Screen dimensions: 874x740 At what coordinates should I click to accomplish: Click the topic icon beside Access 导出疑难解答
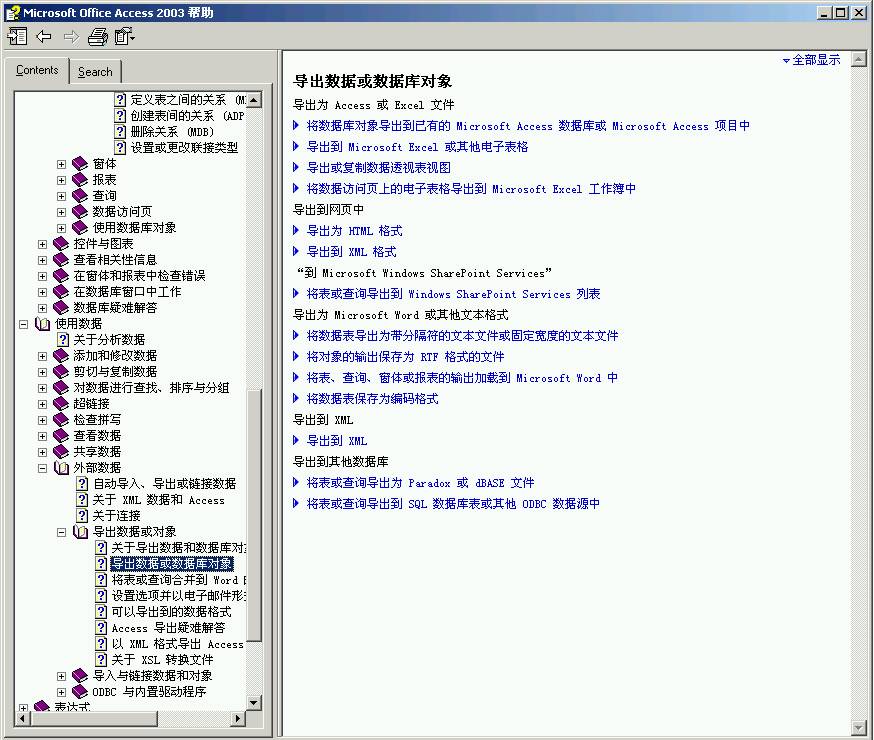click(x=101, y=628)
